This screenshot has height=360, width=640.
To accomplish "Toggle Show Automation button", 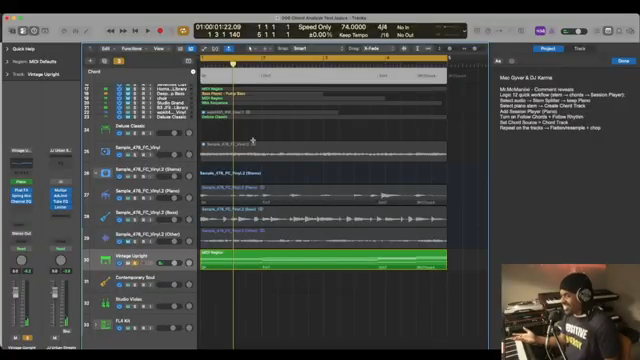I will [204, 49].
